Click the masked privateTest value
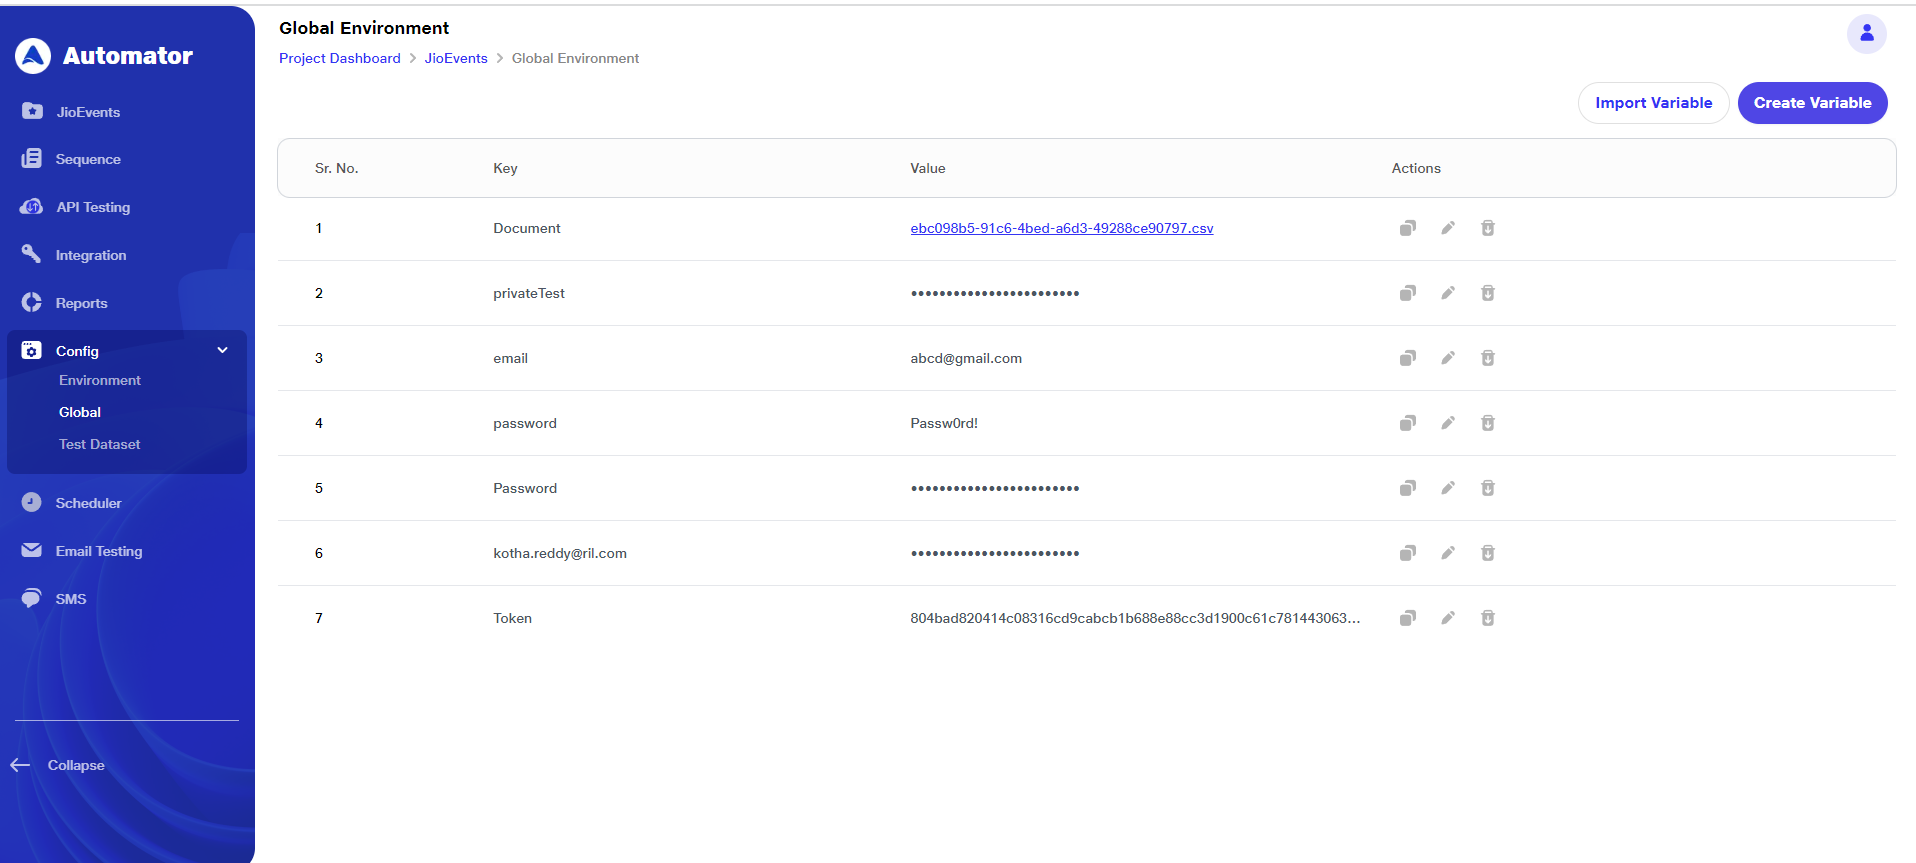Viewport: 1916px width, 863px height. [995, 293]
